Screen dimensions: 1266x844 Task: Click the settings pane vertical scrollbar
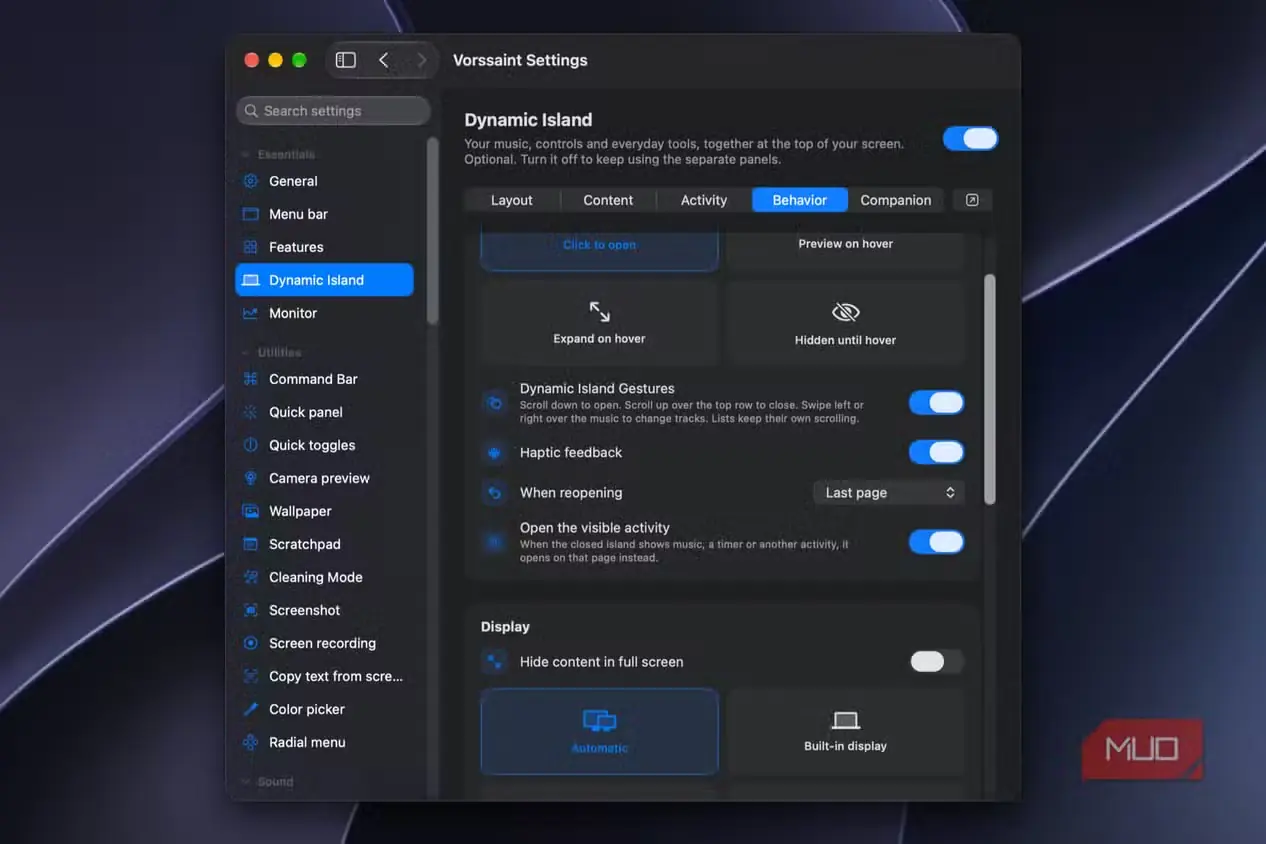[990, 390]
